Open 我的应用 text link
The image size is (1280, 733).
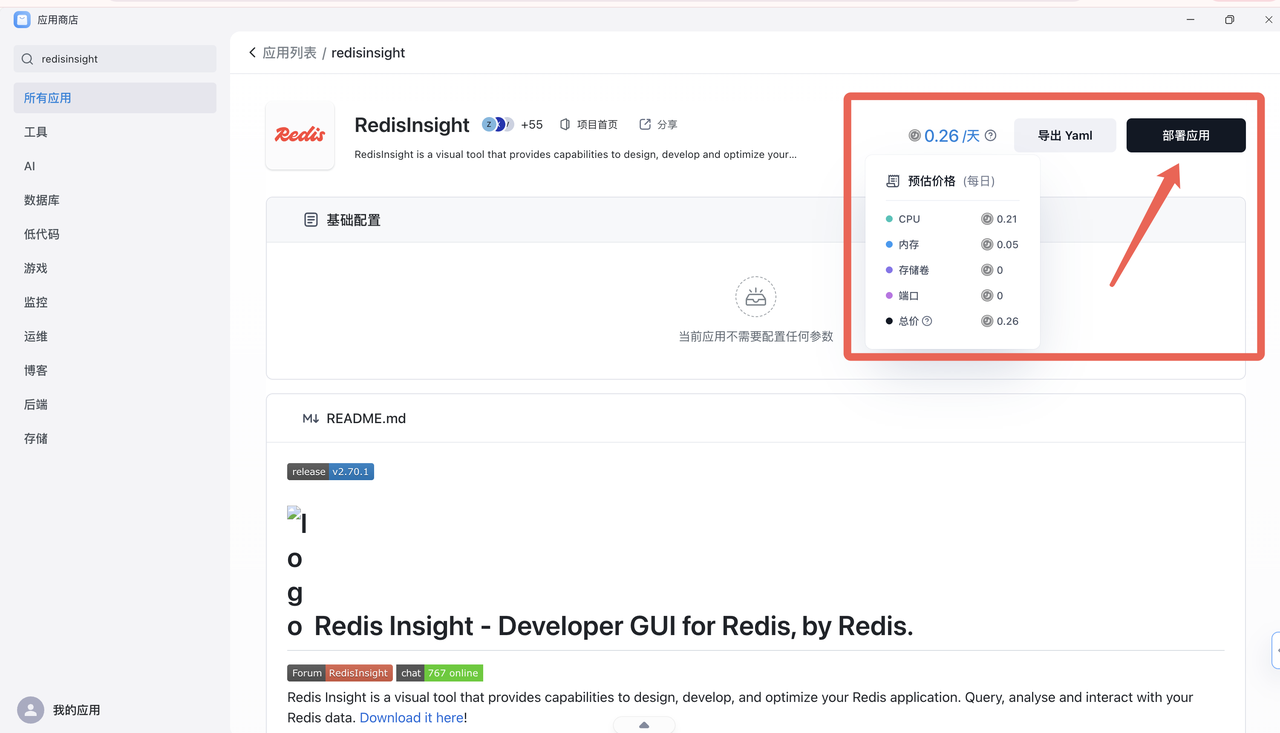[x=76, y=710]
